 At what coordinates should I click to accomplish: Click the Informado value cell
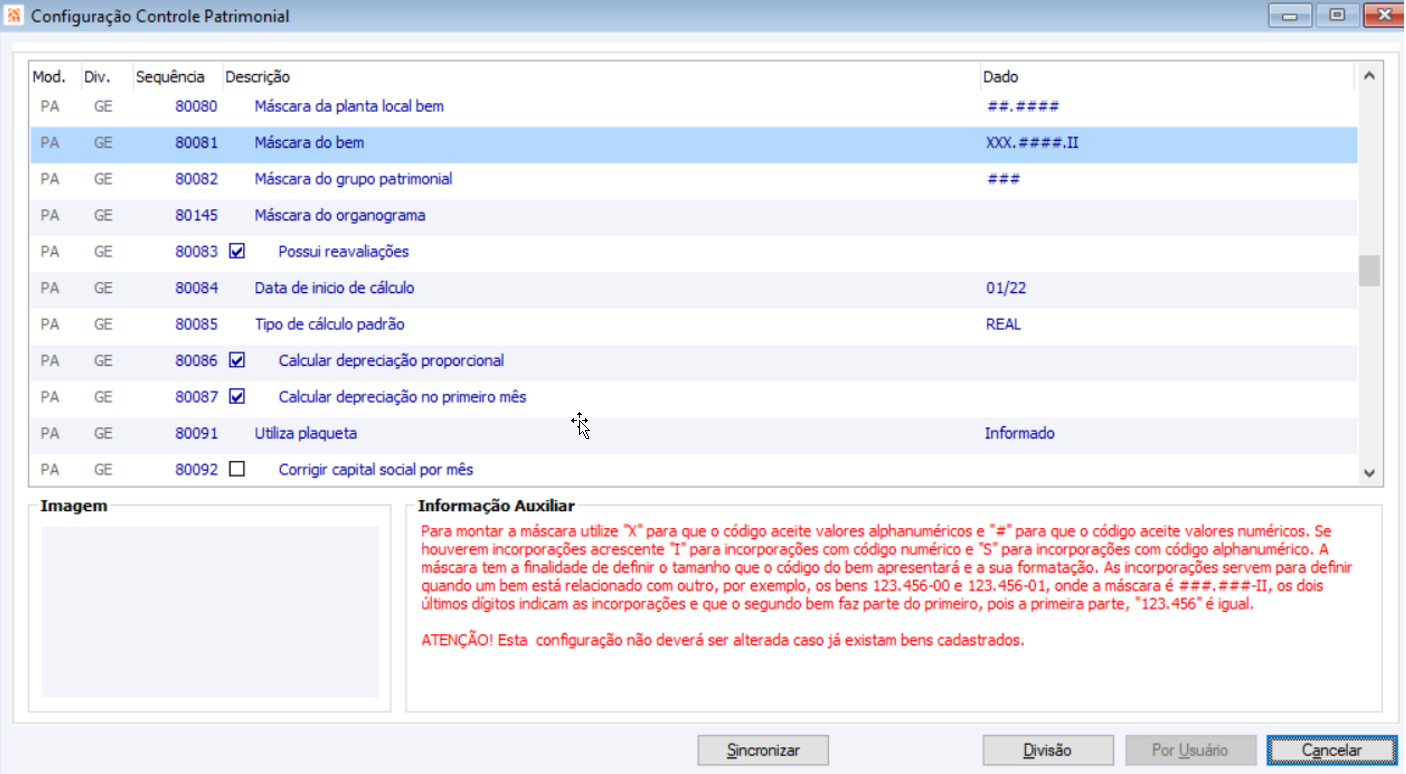point(1019,433)
